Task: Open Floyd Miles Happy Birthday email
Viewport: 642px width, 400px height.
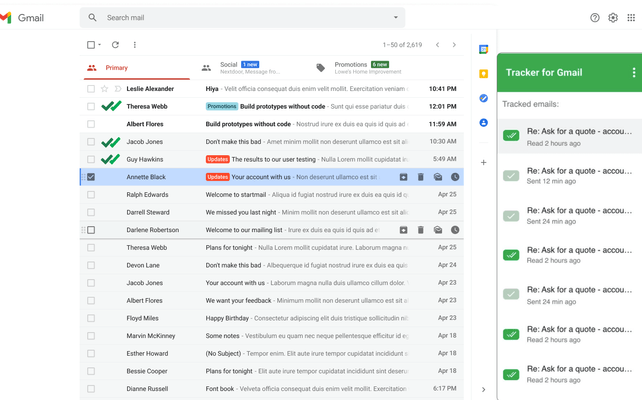Action: click(x=300, y=318)
